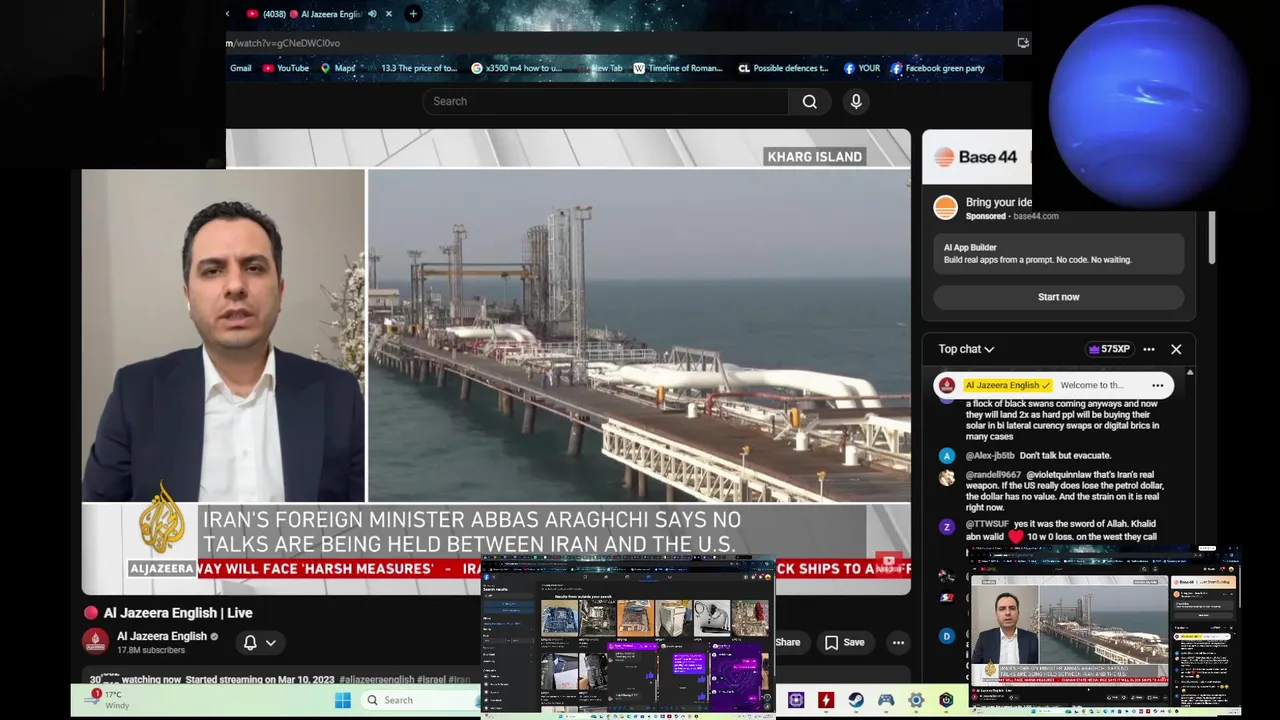Focus the YouTube search field
Screen dimensions: 1280x720
pyautogui.click(x=606, y=101)
